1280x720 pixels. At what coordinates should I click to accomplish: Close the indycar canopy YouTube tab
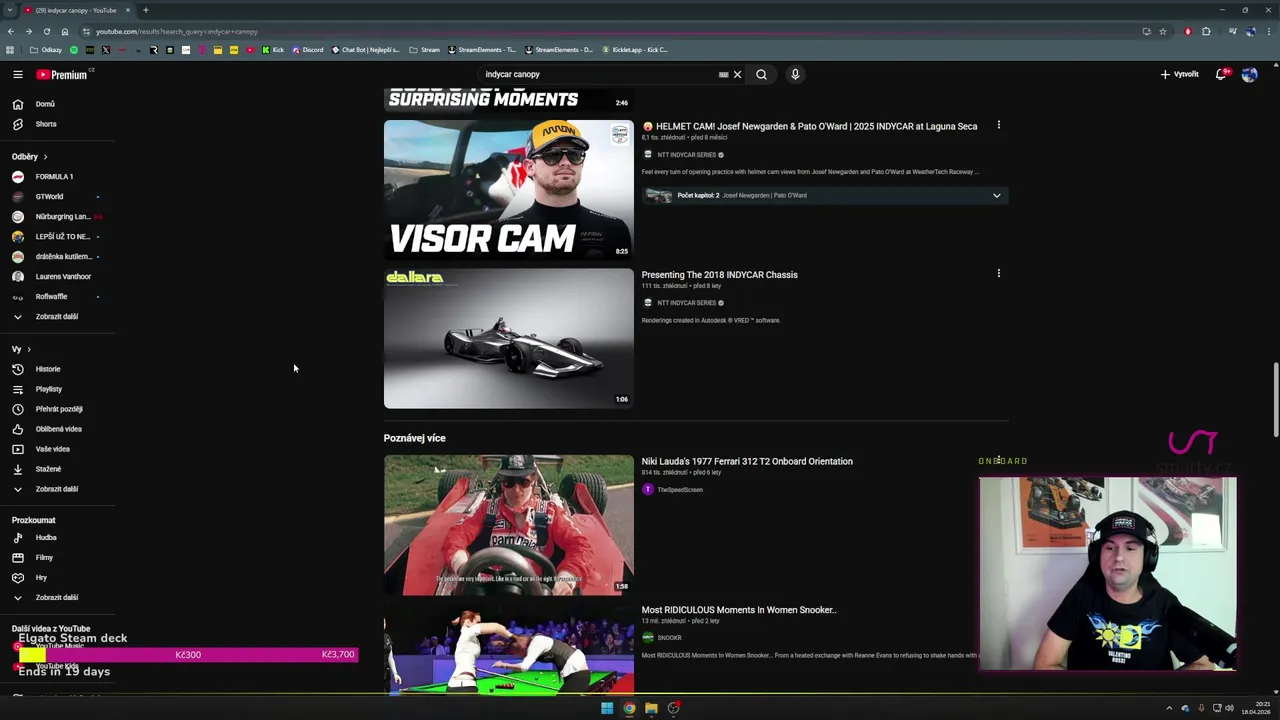[127, 10]
